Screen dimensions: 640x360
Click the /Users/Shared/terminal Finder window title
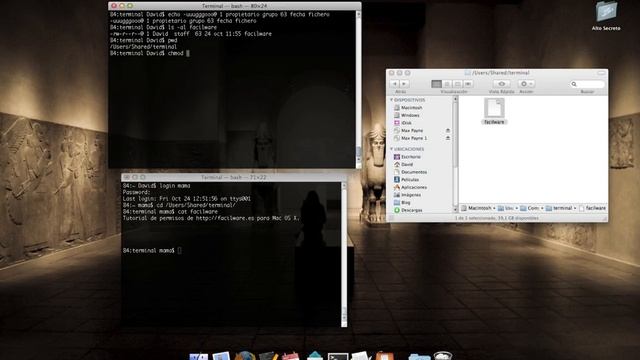pos(500,73)
